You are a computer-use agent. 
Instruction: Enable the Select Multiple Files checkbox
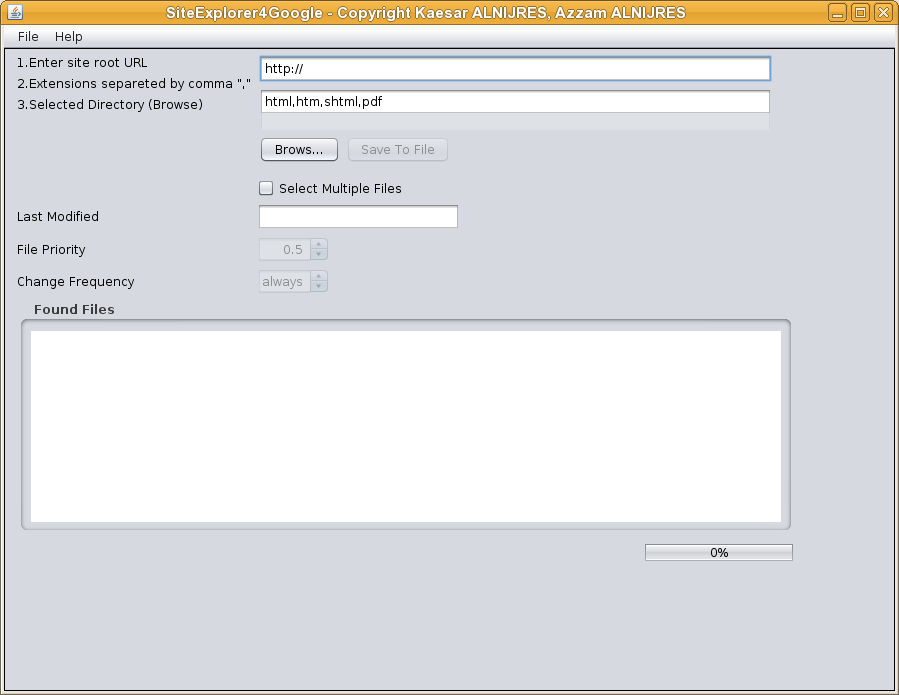point(266,188)
